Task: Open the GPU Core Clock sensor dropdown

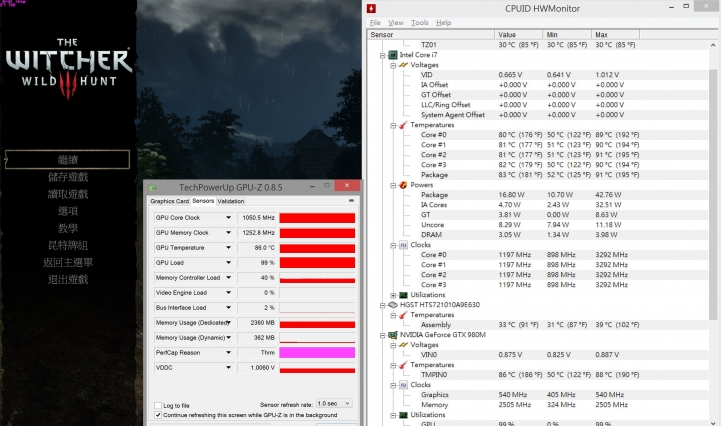Action: pyautogui.click(x=228, y=218)
